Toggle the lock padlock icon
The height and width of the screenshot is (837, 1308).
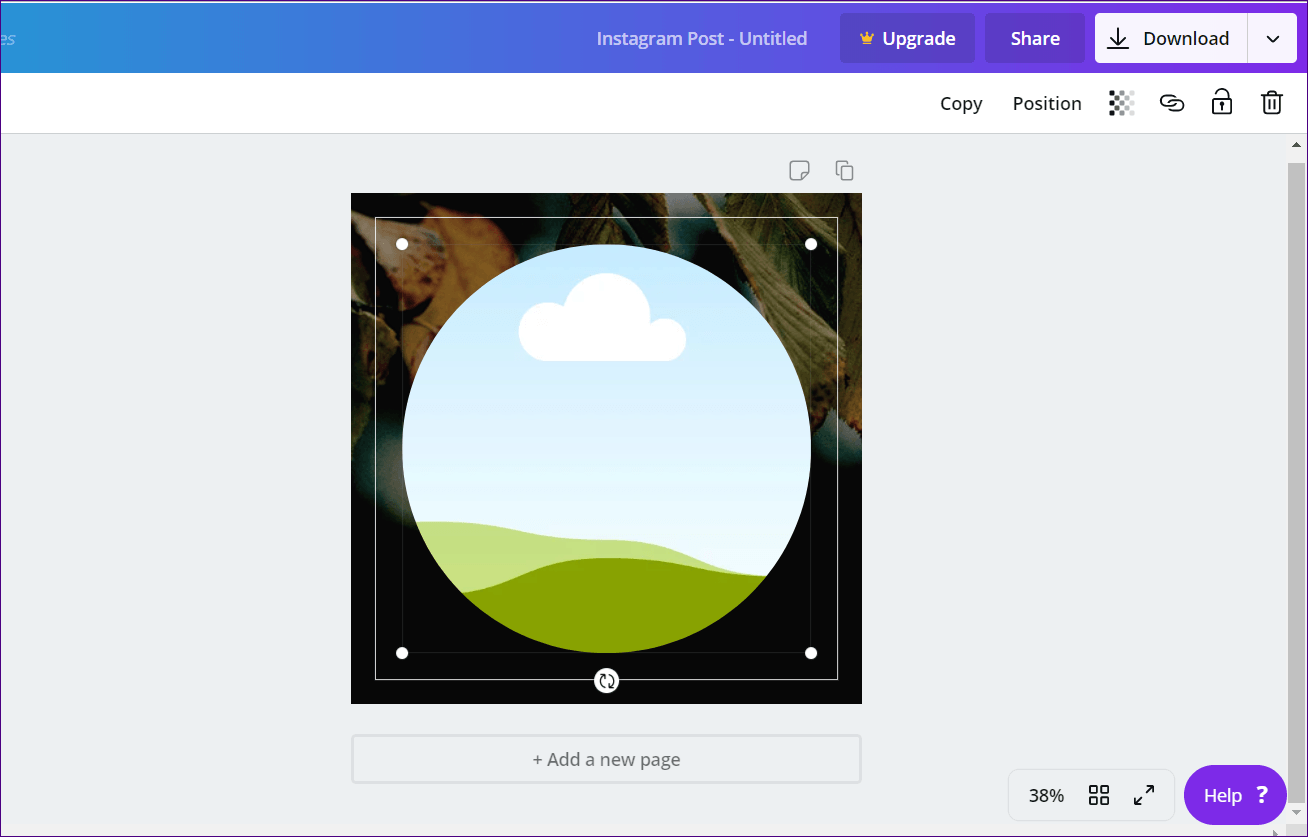(1221, 102)
